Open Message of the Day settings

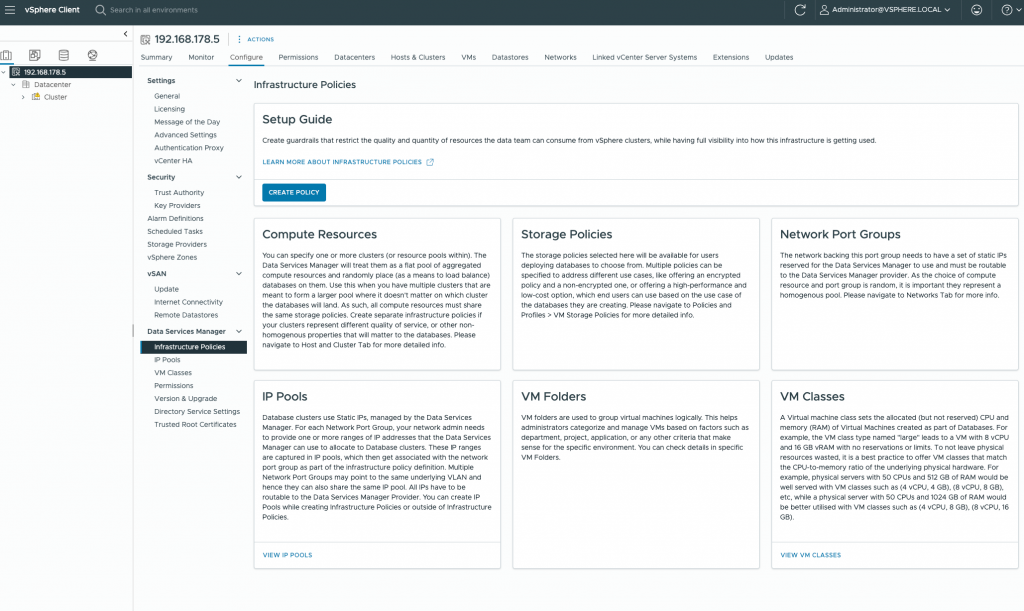pyautogui.click(x=187, y=122)
